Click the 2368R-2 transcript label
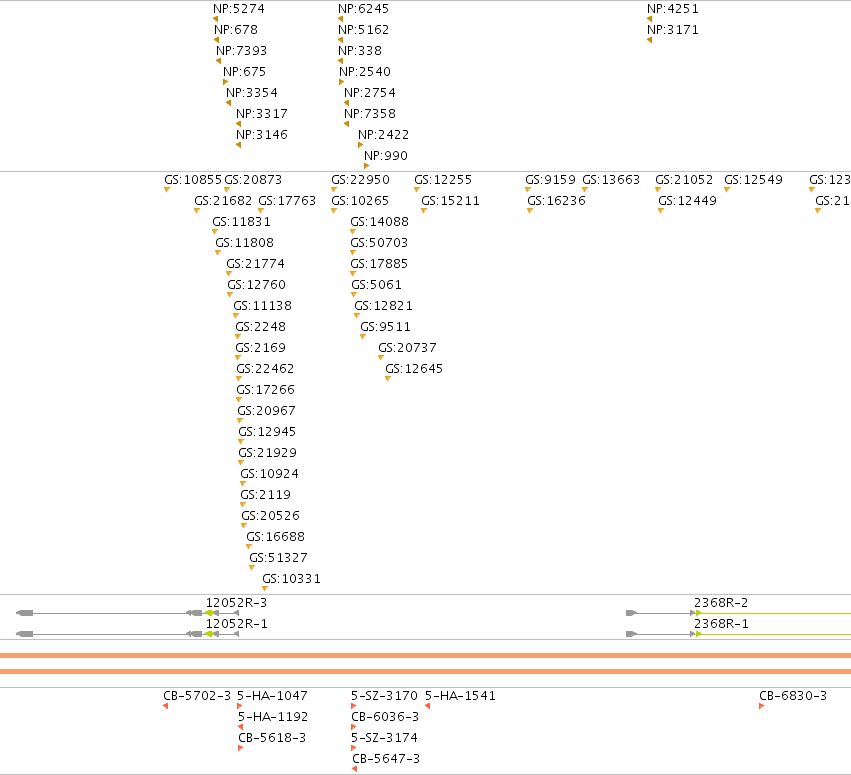Viewport: 851px width, 775px height. click(x=721, y=603)
